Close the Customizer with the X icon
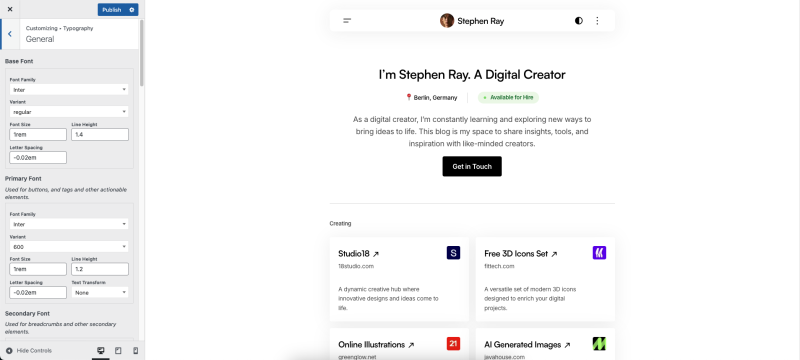800x360 pixels. (x=10, y=9)
